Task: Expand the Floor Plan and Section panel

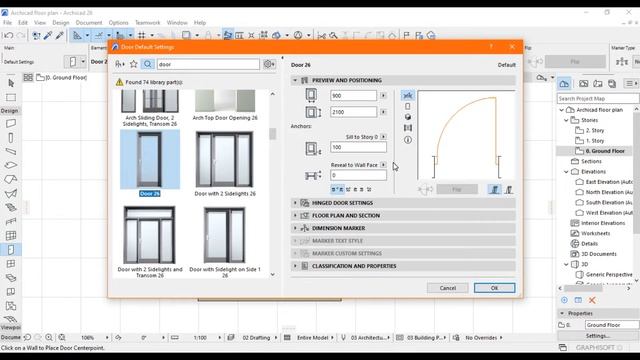Action: pyautogui.click(x=295, y=216)
